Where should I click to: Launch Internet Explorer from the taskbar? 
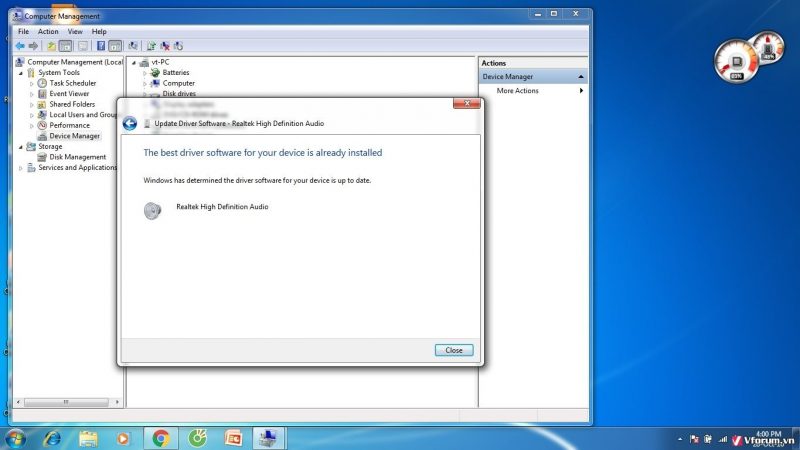[x=52, y=438]
